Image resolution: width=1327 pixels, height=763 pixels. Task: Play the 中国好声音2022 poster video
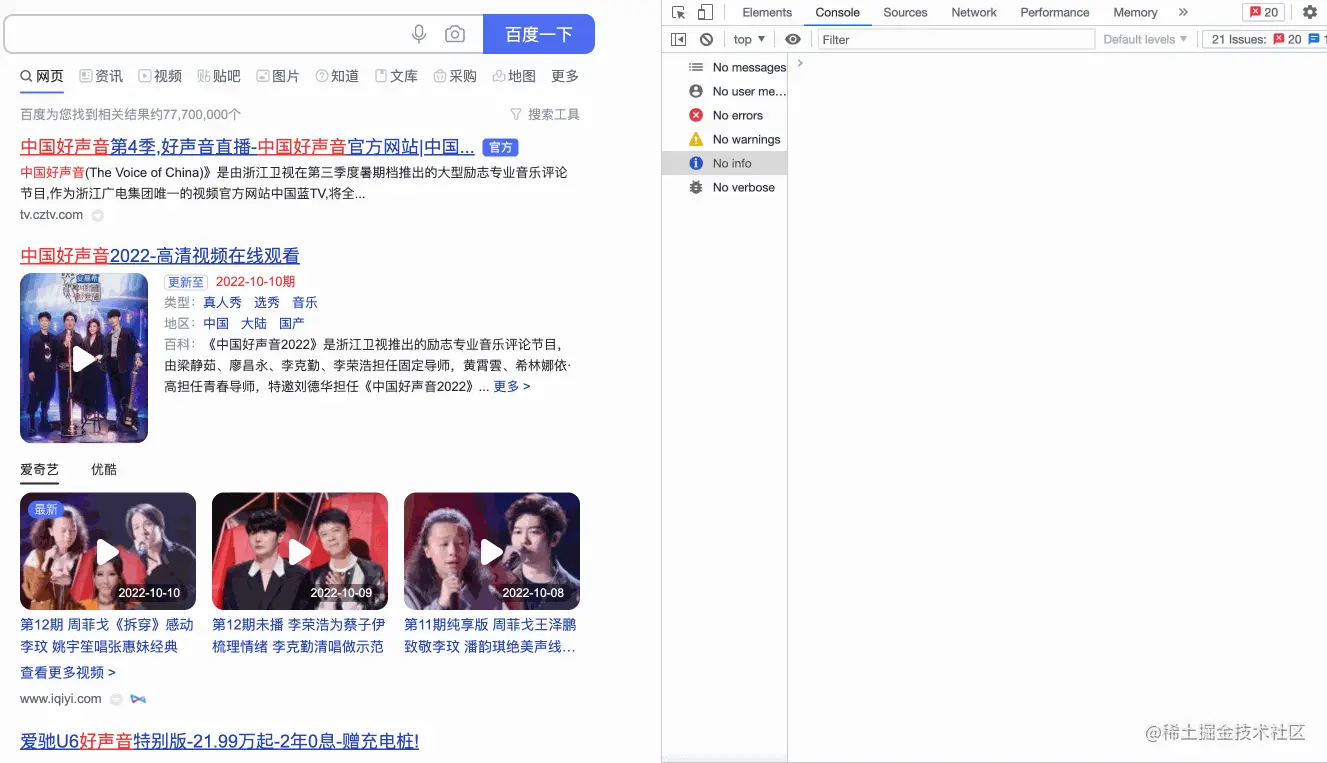coord(84,358)
